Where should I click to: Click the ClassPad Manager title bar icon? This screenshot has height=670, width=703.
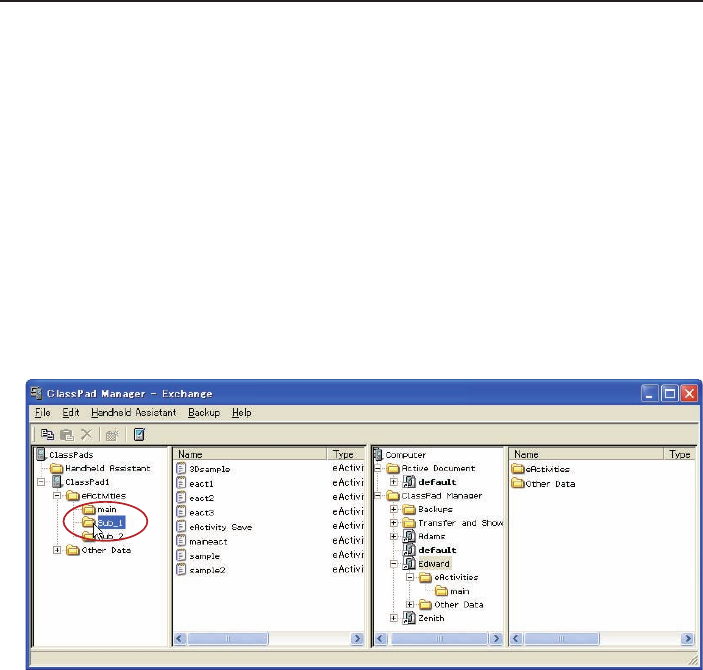pos(37,393)
